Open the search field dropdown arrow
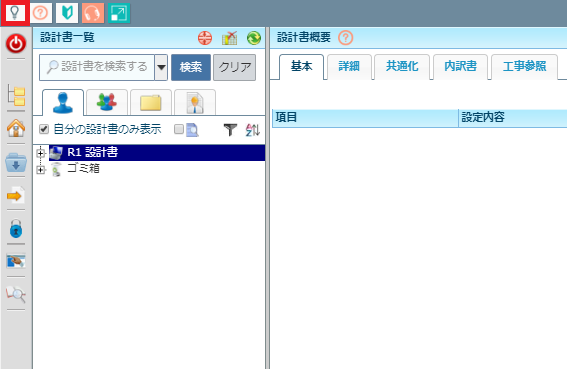Viewport: 567px width, 369px height. [x=161, y=67]
